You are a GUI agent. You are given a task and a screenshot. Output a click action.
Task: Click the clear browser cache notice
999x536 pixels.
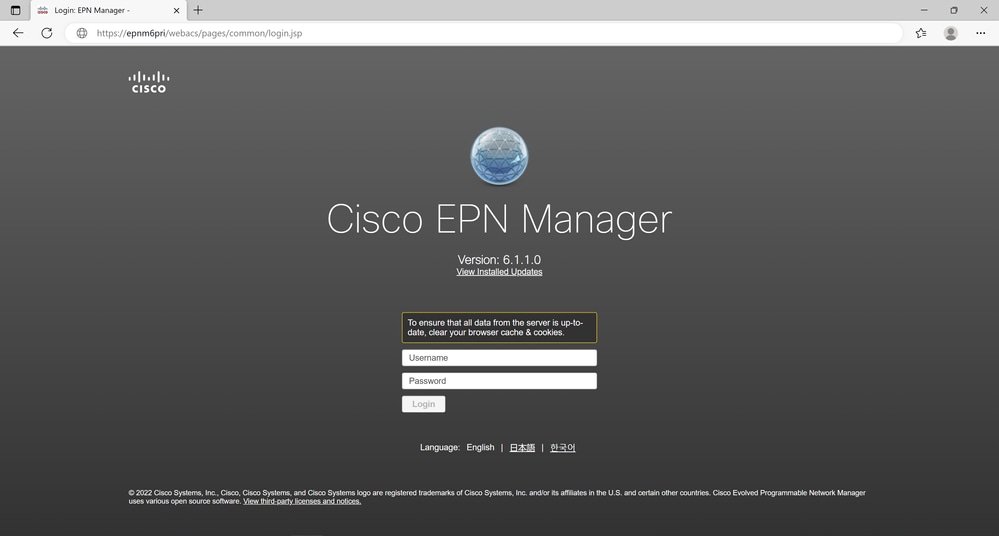tap(499, 328)
